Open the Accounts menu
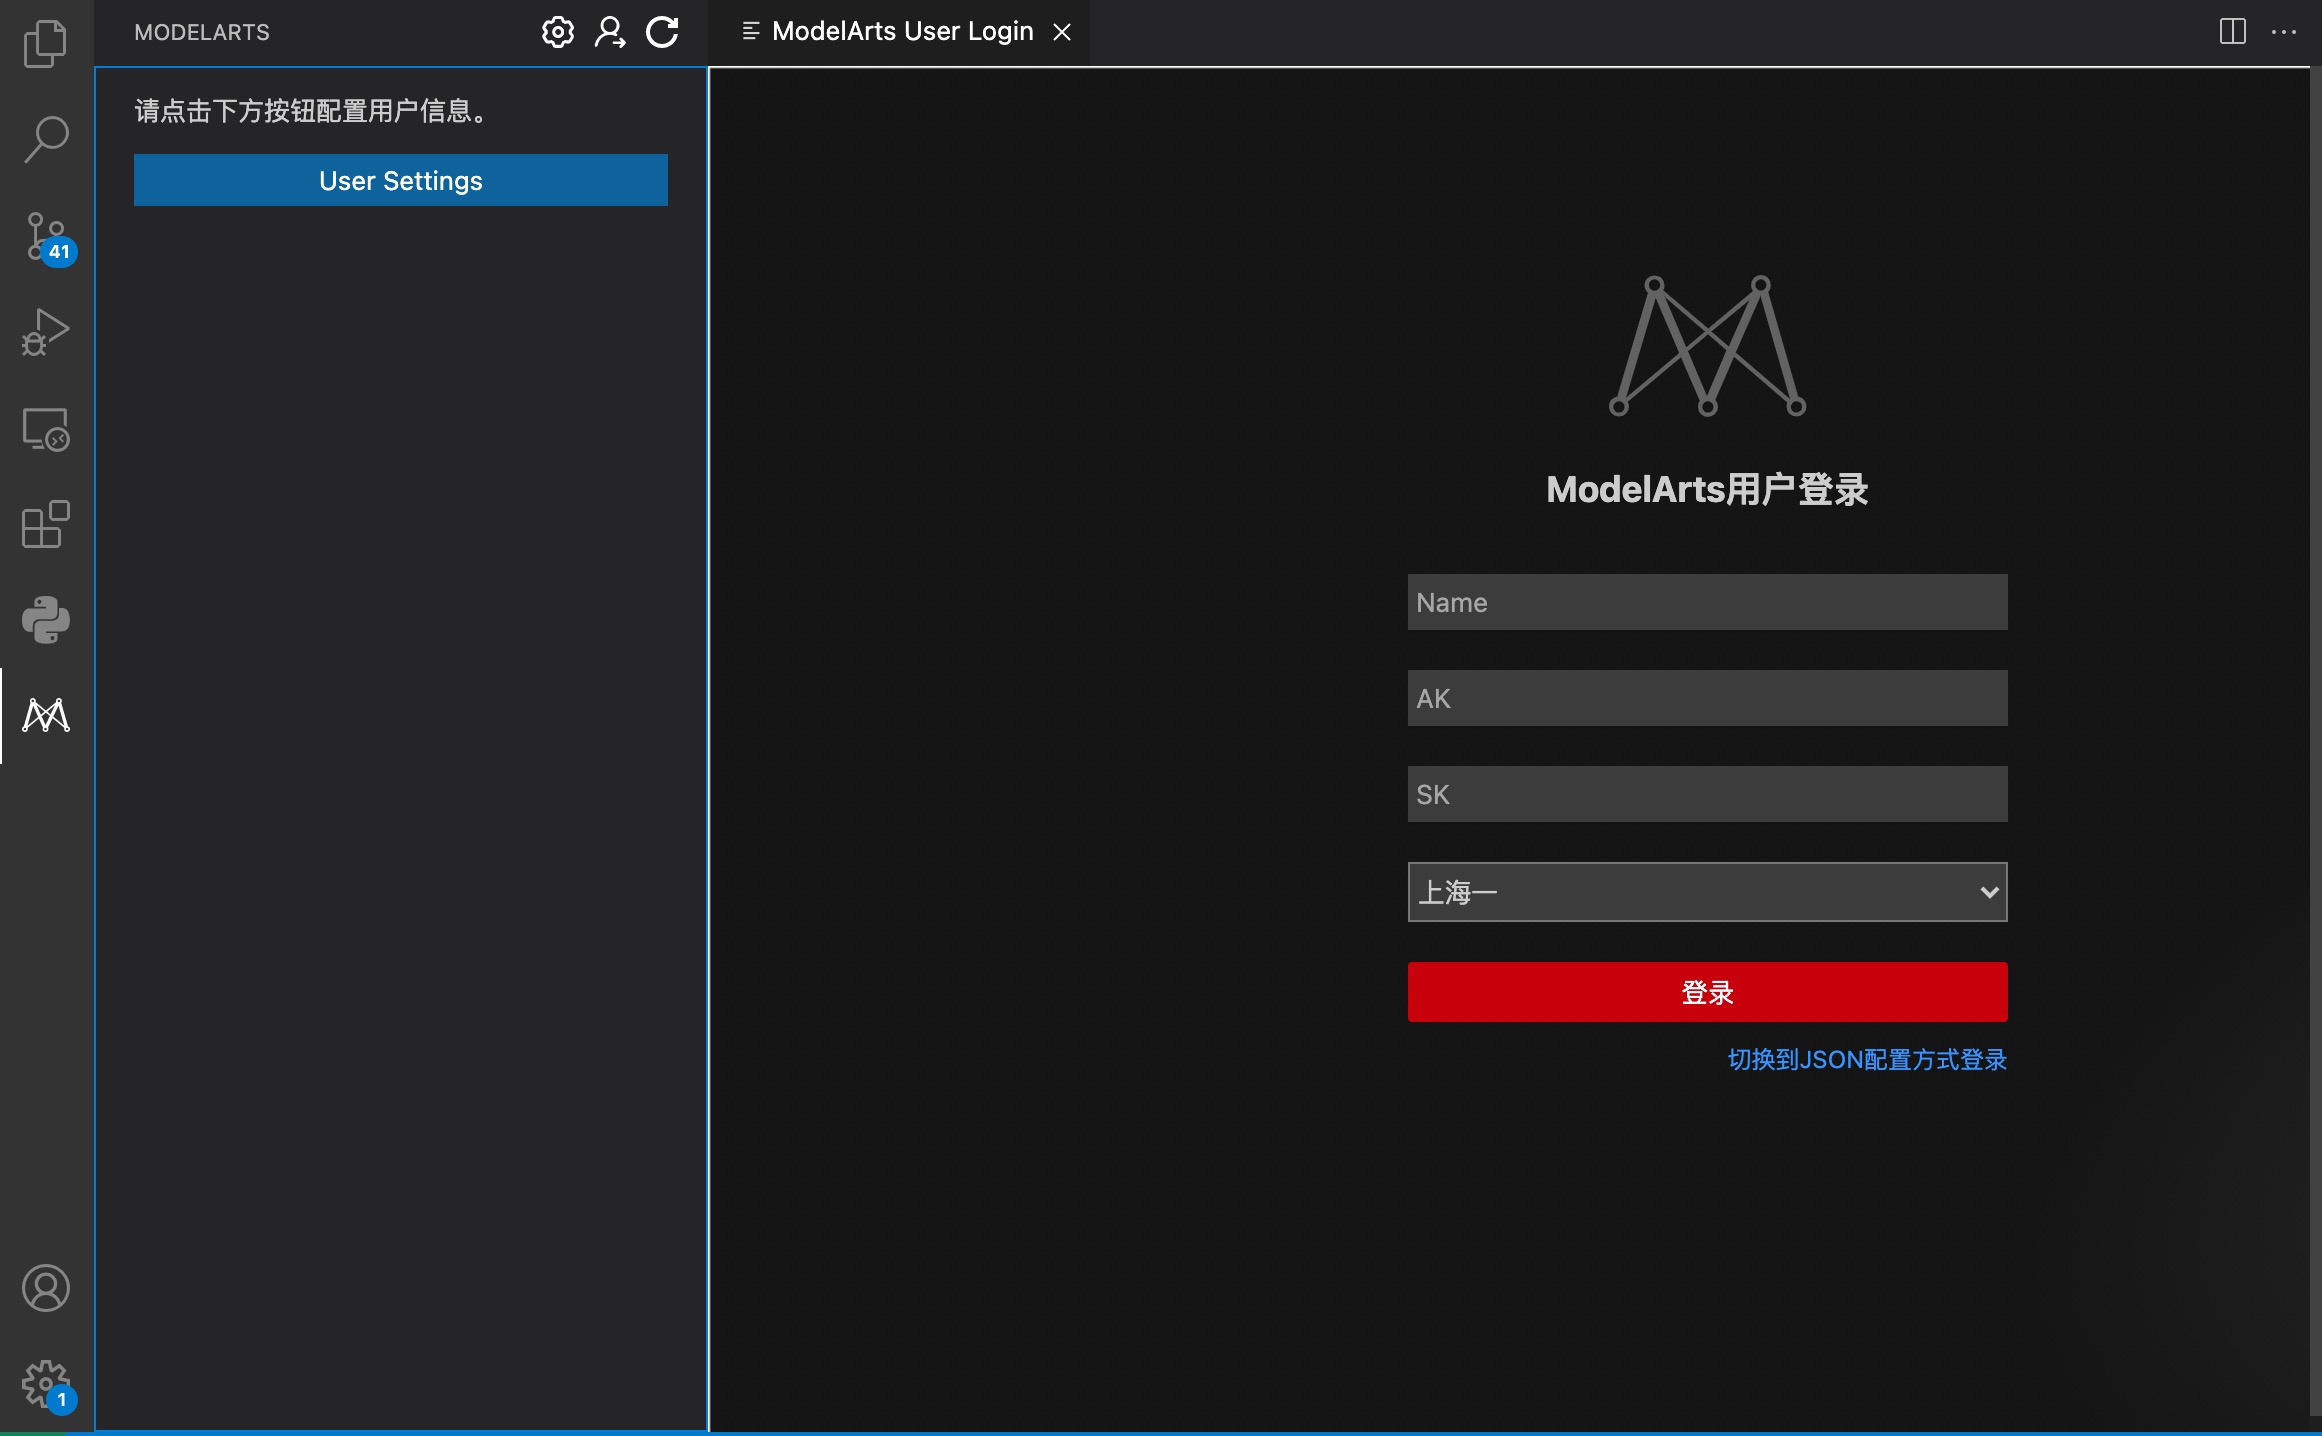 (x=45, y=1288)
